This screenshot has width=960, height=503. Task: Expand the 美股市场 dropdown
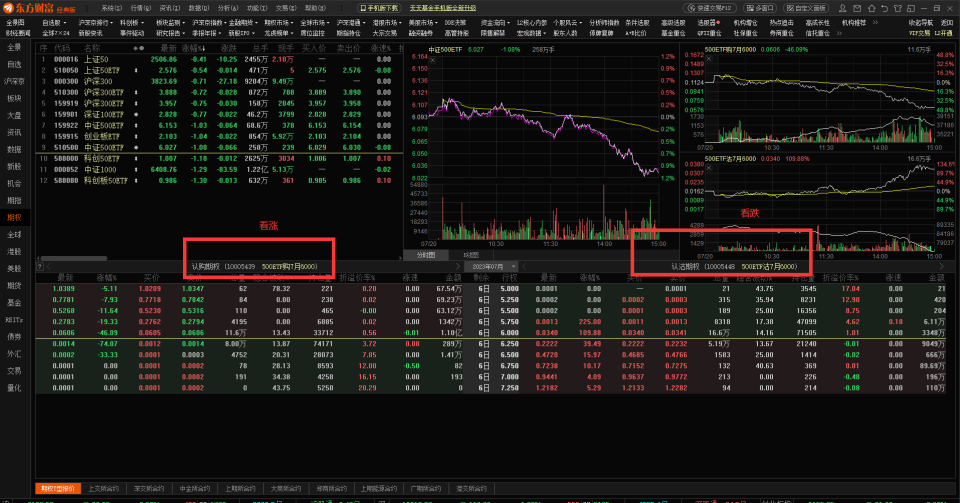pos(423,23)
